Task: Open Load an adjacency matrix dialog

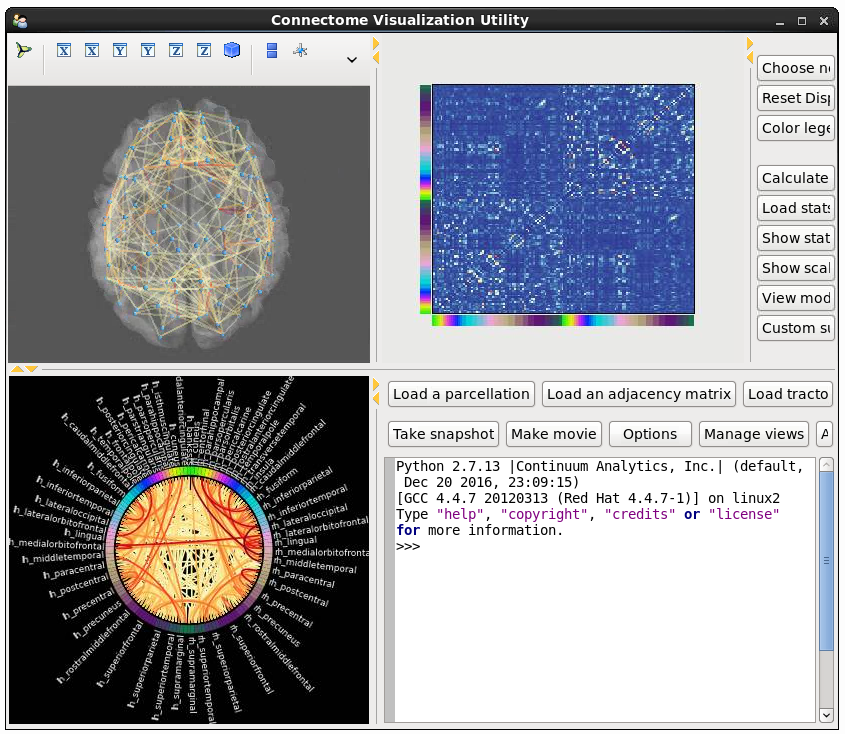Action: tap(639, 394)
